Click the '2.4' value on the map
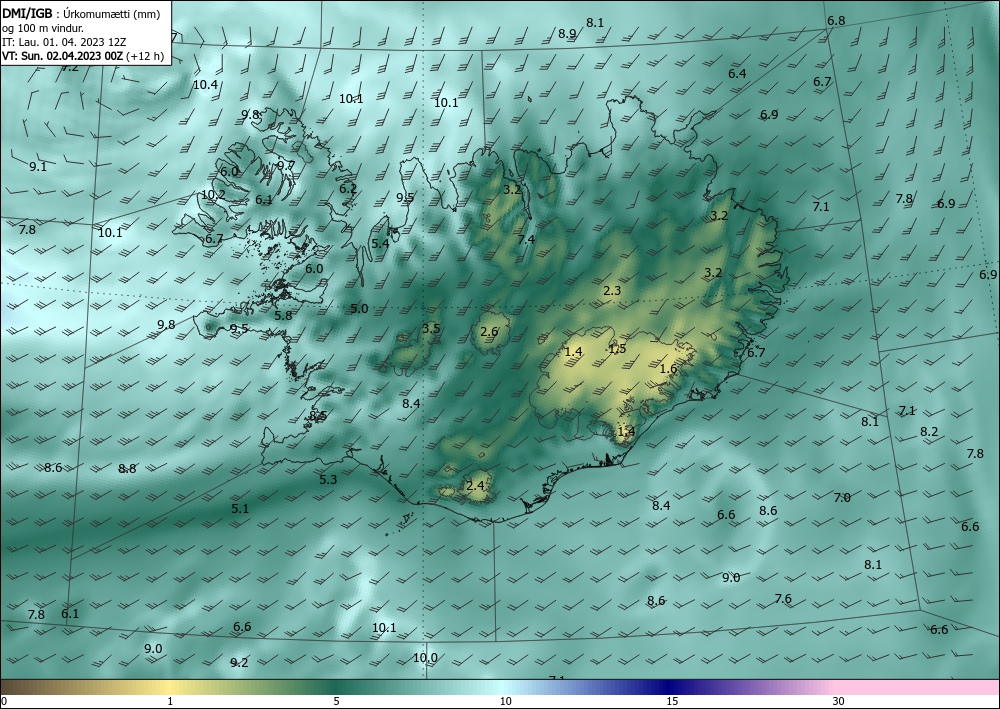This screenshot has height=709, width=1000. pyautogui.click(x=475, y=486)
